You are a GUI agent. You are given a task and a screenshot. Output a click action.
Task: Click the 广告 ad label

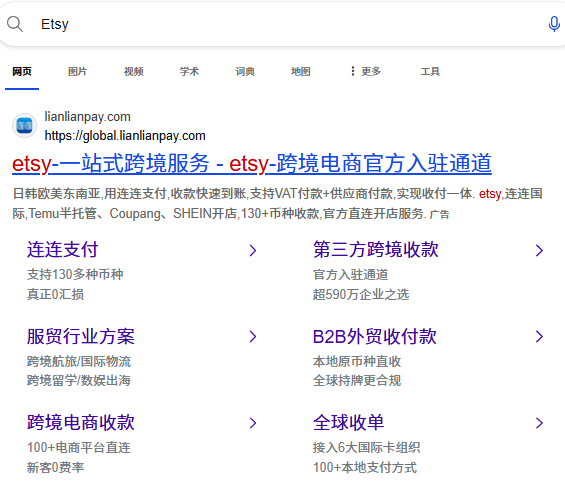440,214
